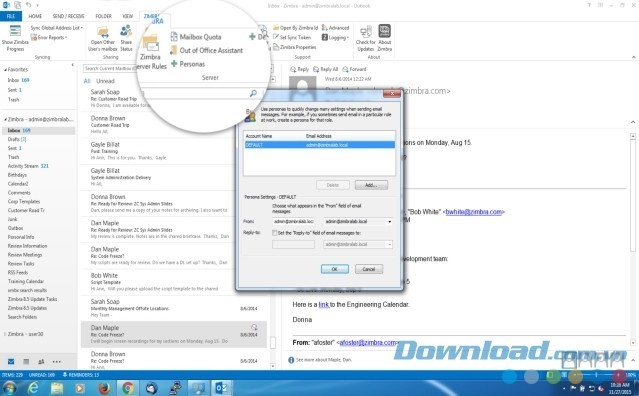Click REMINDERS: 13 in the status bar
639x396 pixels.
click(x=81, y=375)
